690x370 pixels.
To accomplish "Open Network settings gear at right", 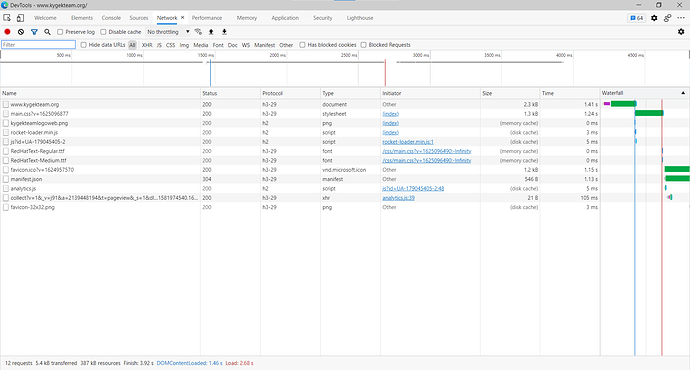I will click(681, 32).
